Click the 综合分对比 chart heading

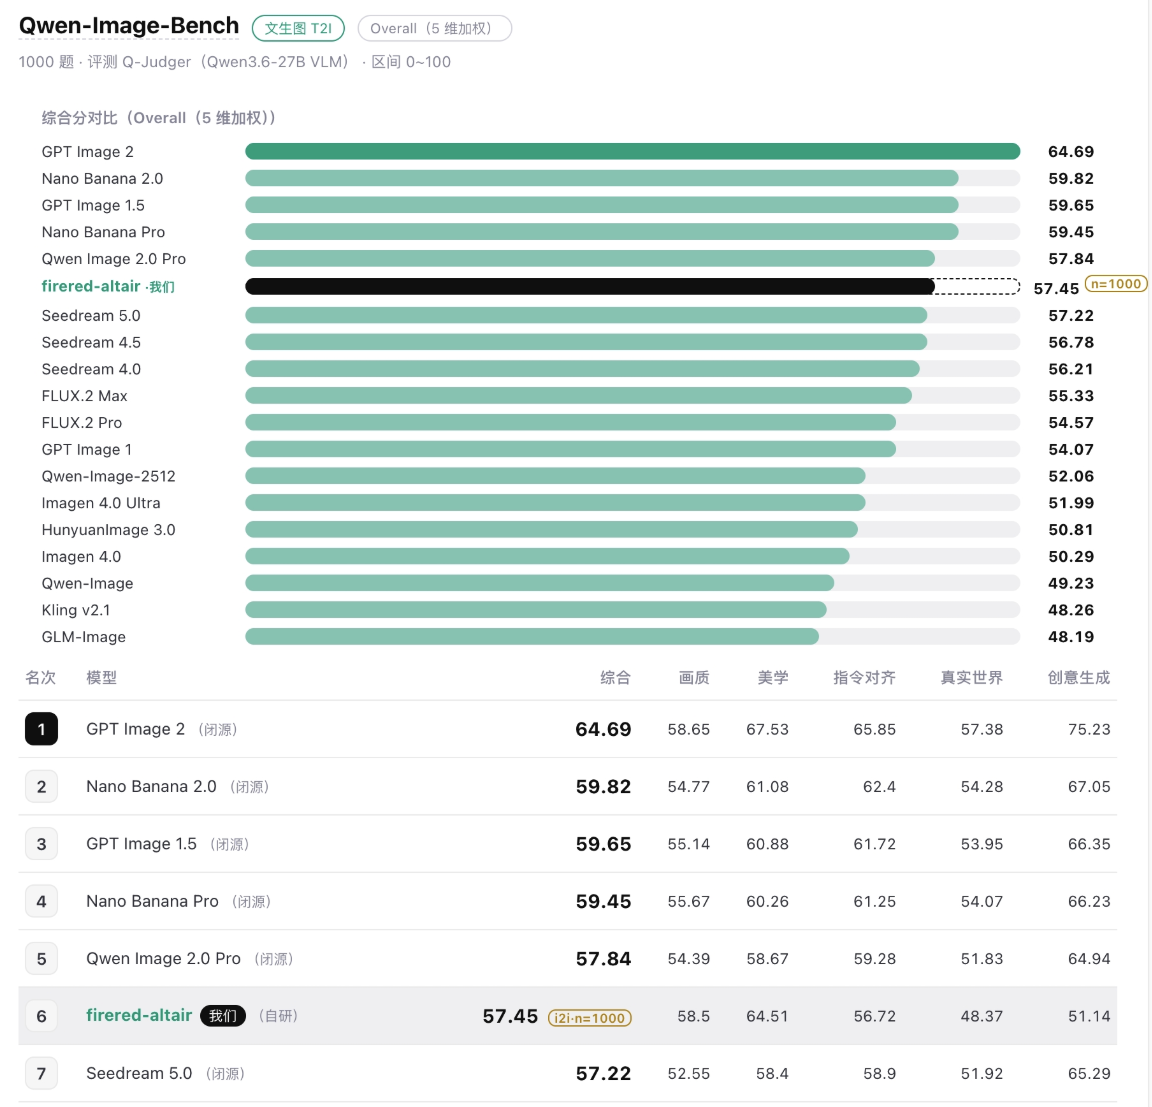point(159,118)
